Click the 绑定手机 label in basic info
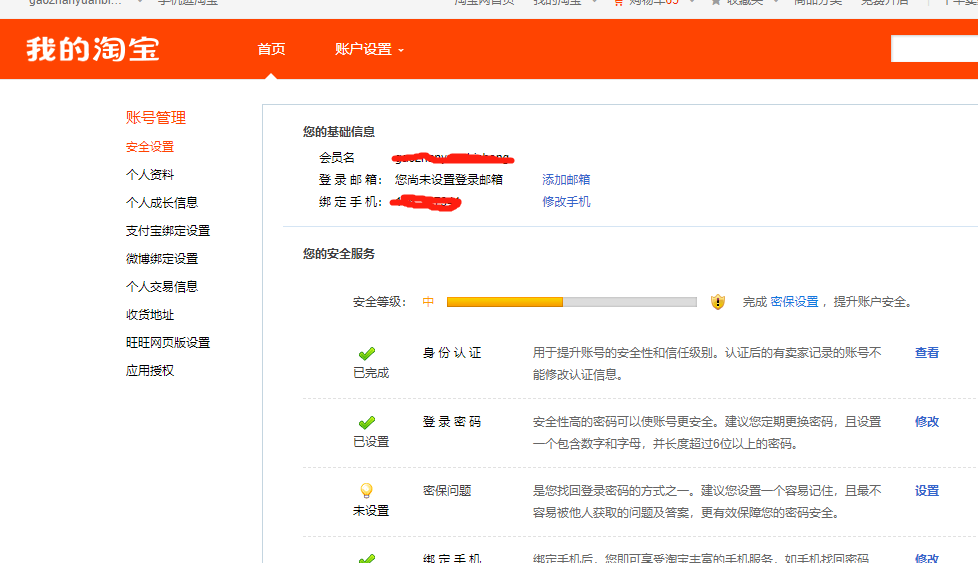The height and width of the screenshot is (563, 978). point(350,201)
